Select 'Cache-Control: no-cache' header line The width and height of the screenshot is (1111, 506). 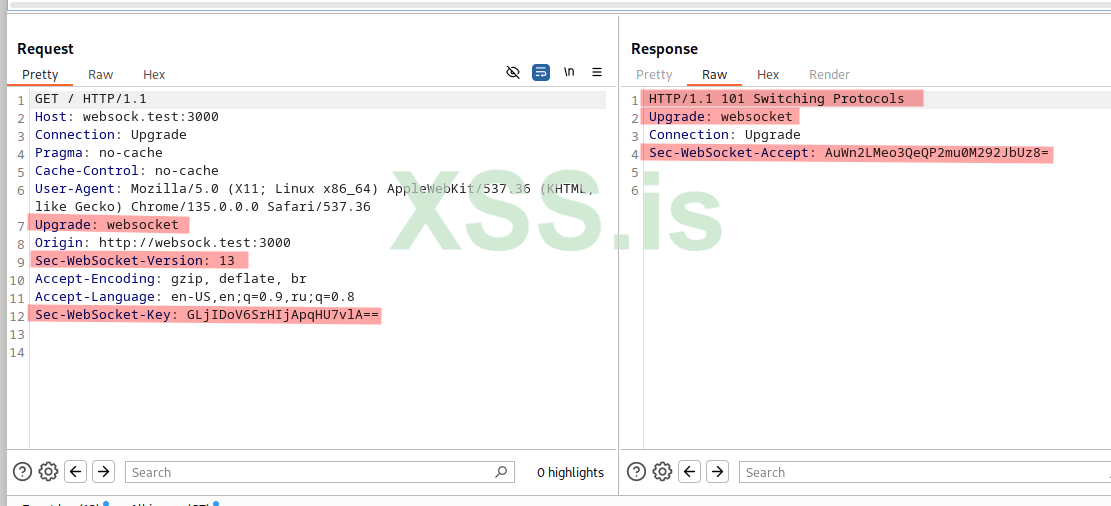pyautogui.click(x=127, y=171)
